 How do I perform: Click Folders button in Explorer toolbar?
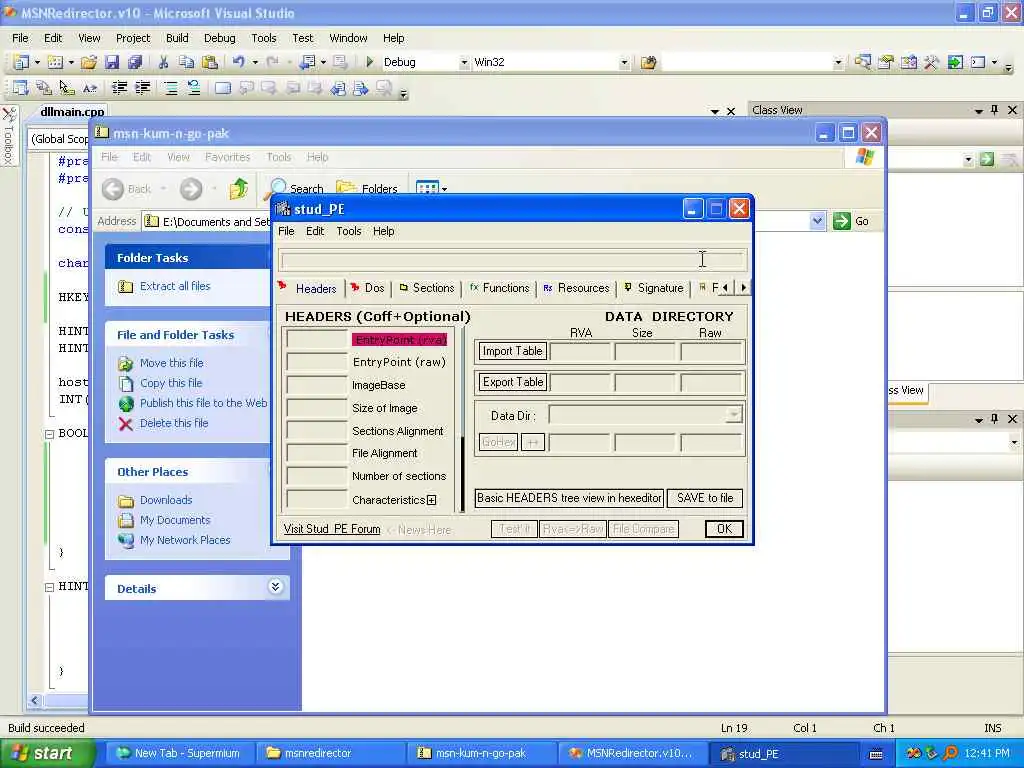coord(367,189)
